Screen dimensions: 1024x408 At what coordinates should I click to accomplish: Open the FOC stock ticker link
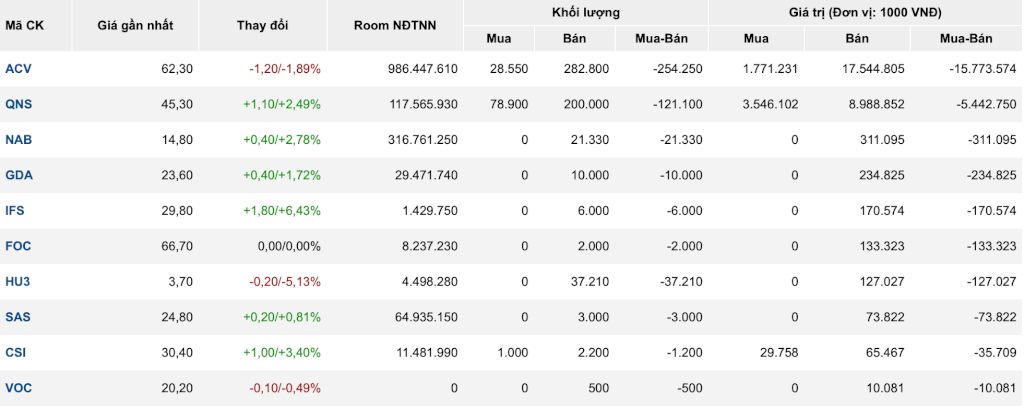(x=18, y=246)
